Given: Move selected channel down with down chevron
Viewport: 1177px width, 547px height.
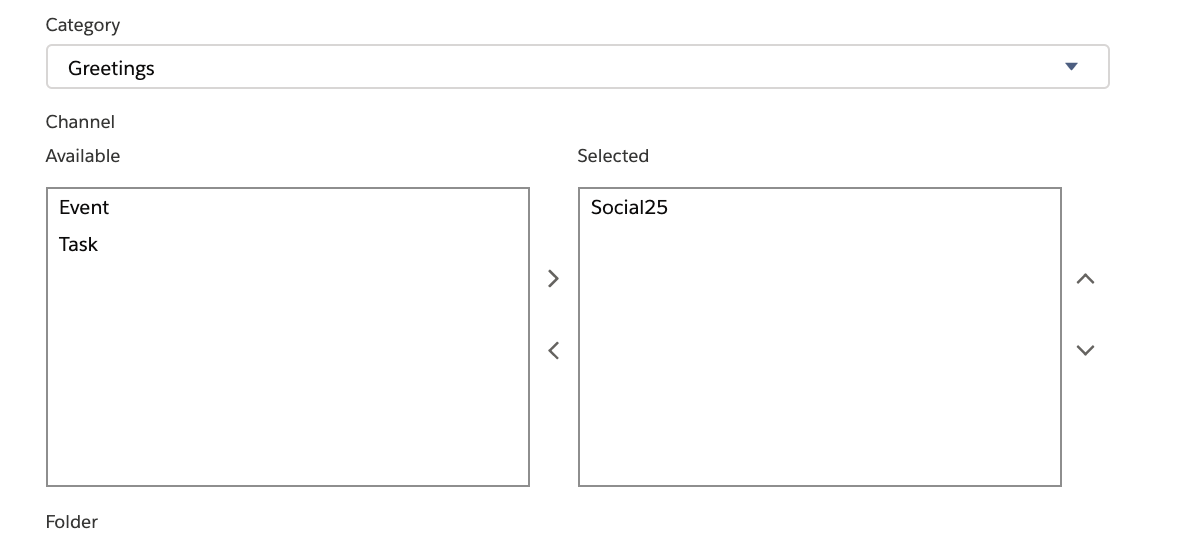Looking at the screenshot, I should [1085, 350].
